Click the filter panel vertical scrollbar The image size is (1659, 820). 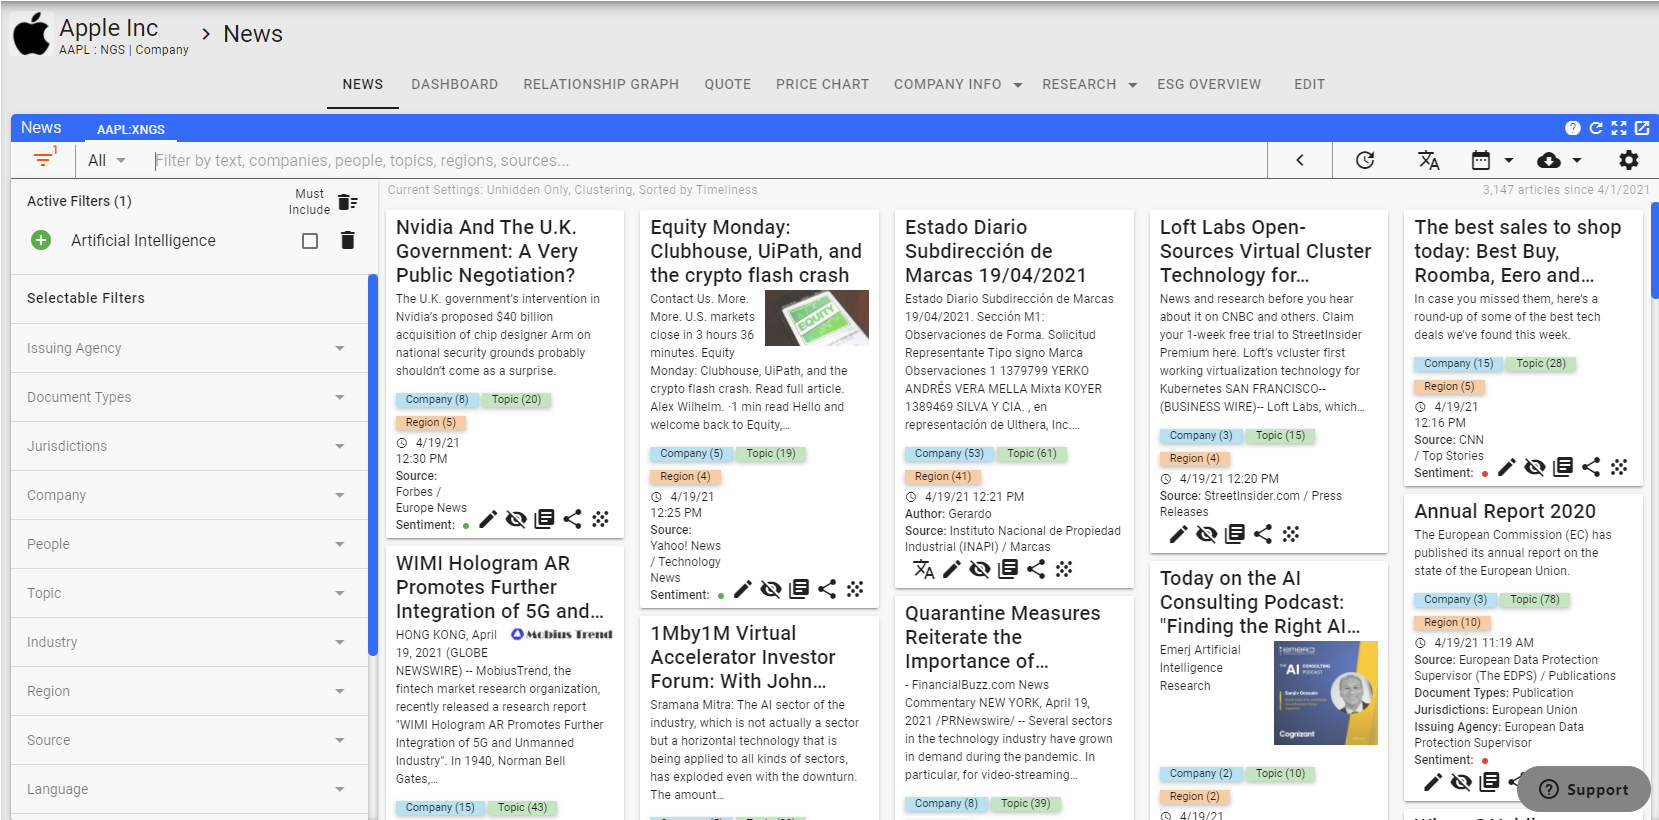[x=373, y=465]
